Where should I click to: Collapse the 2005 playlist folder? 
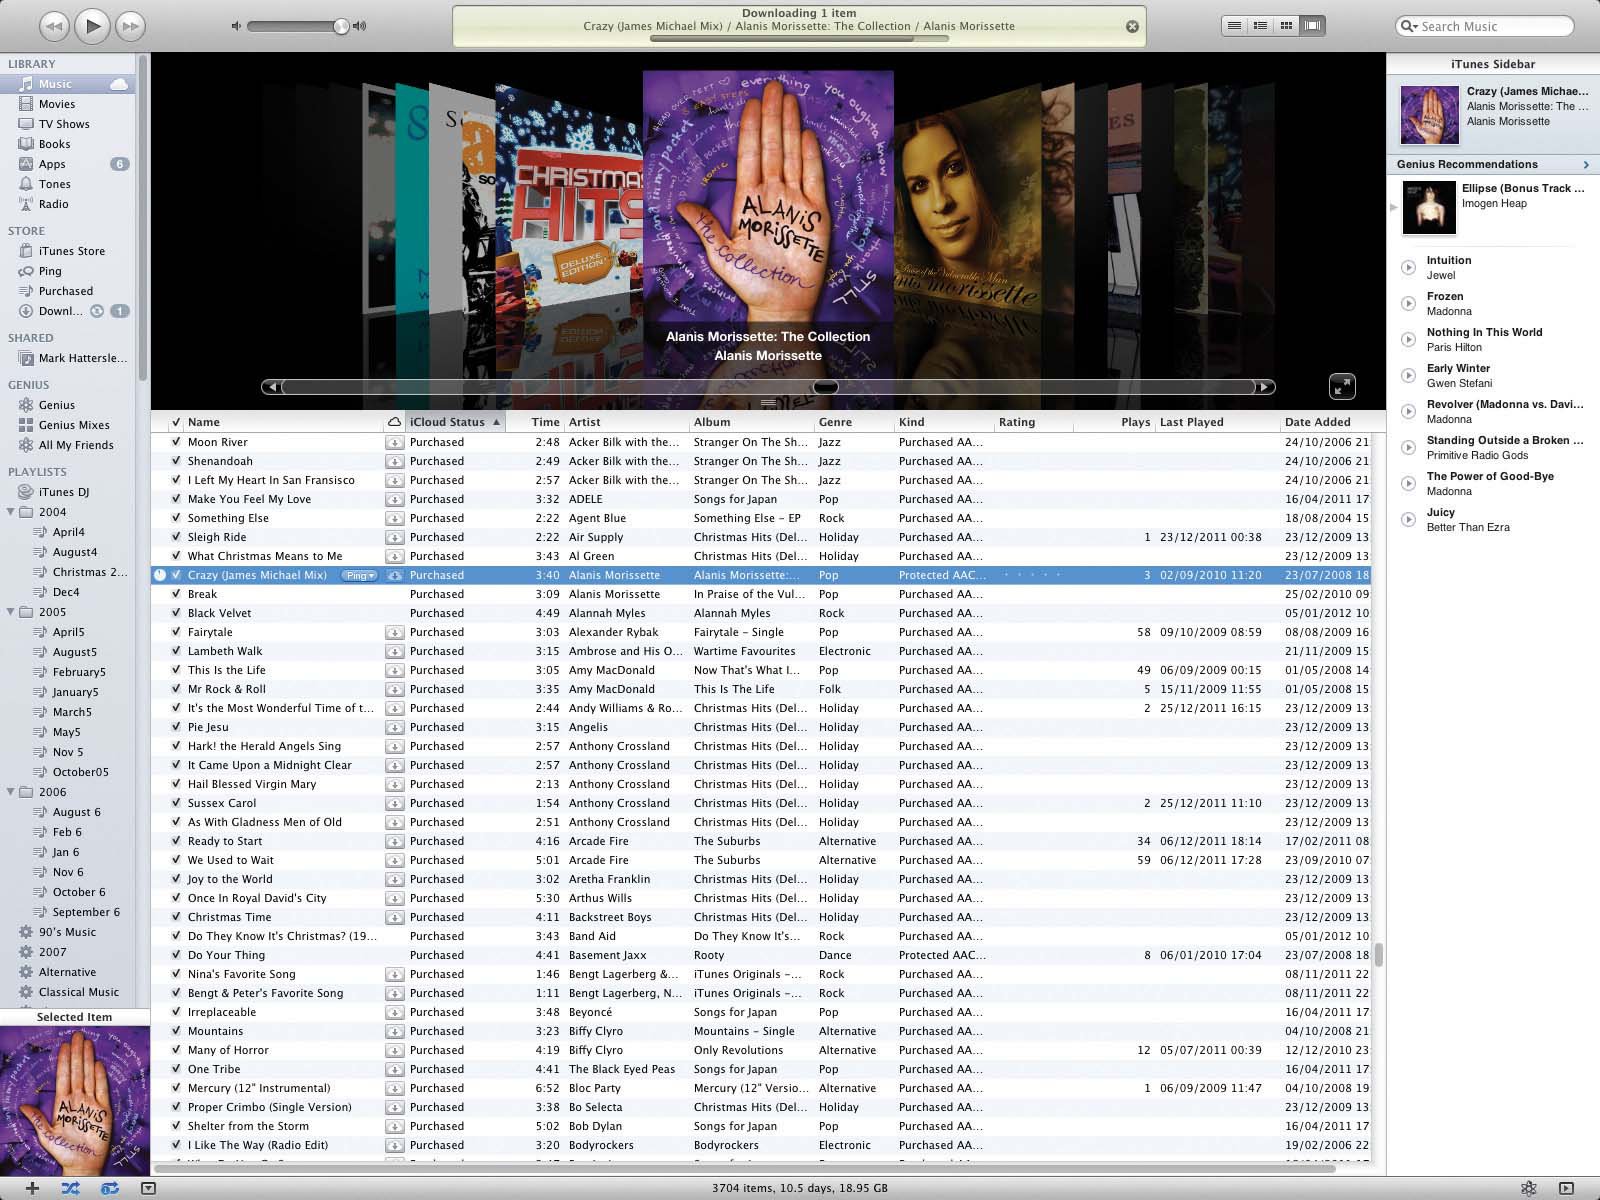pyautogui.click(x=11, y=612)
